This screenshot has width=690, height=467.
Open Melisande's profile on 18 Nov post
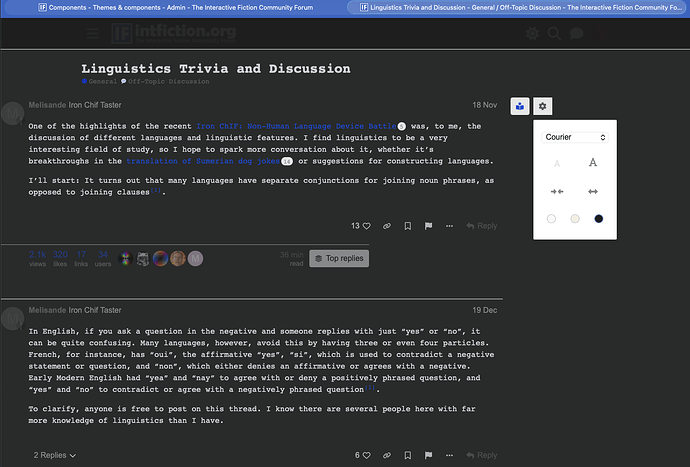pos(47,105)
